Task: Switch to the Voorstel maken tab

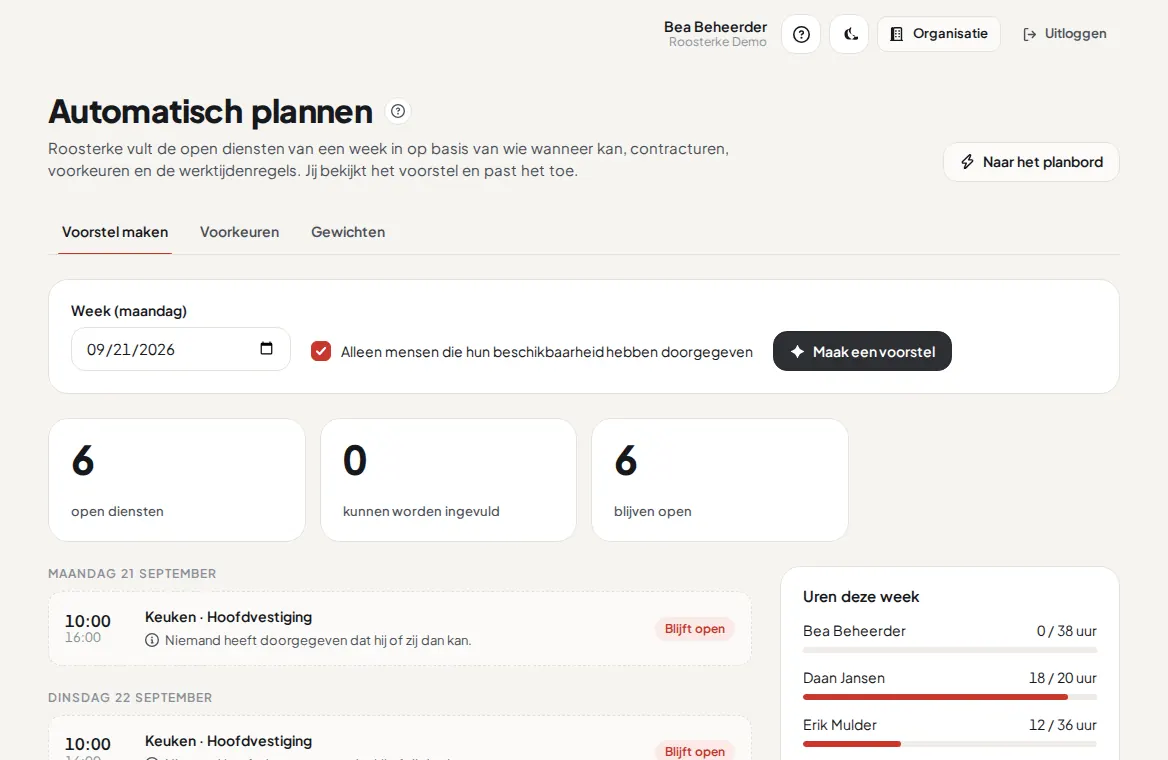Action: pyautogui.click(x=115, y=232)
